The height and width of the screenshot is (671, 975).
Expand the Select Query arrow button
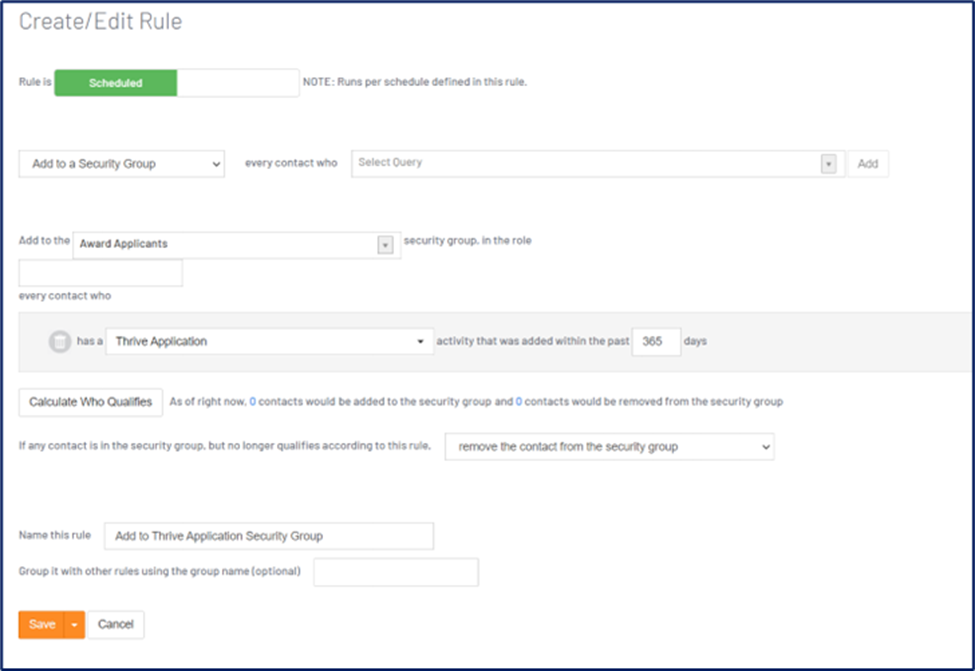click(828, 164)
